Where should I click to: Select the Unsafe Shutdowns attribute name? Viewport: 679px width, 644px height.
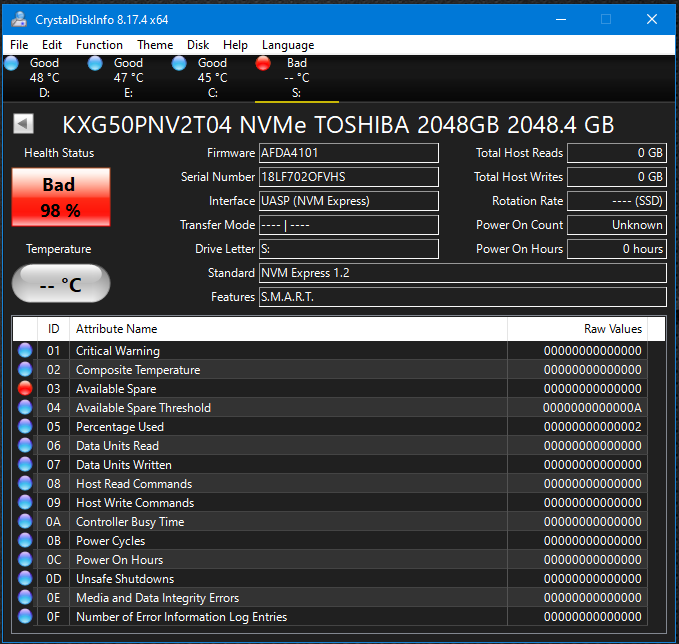point(125,579)
